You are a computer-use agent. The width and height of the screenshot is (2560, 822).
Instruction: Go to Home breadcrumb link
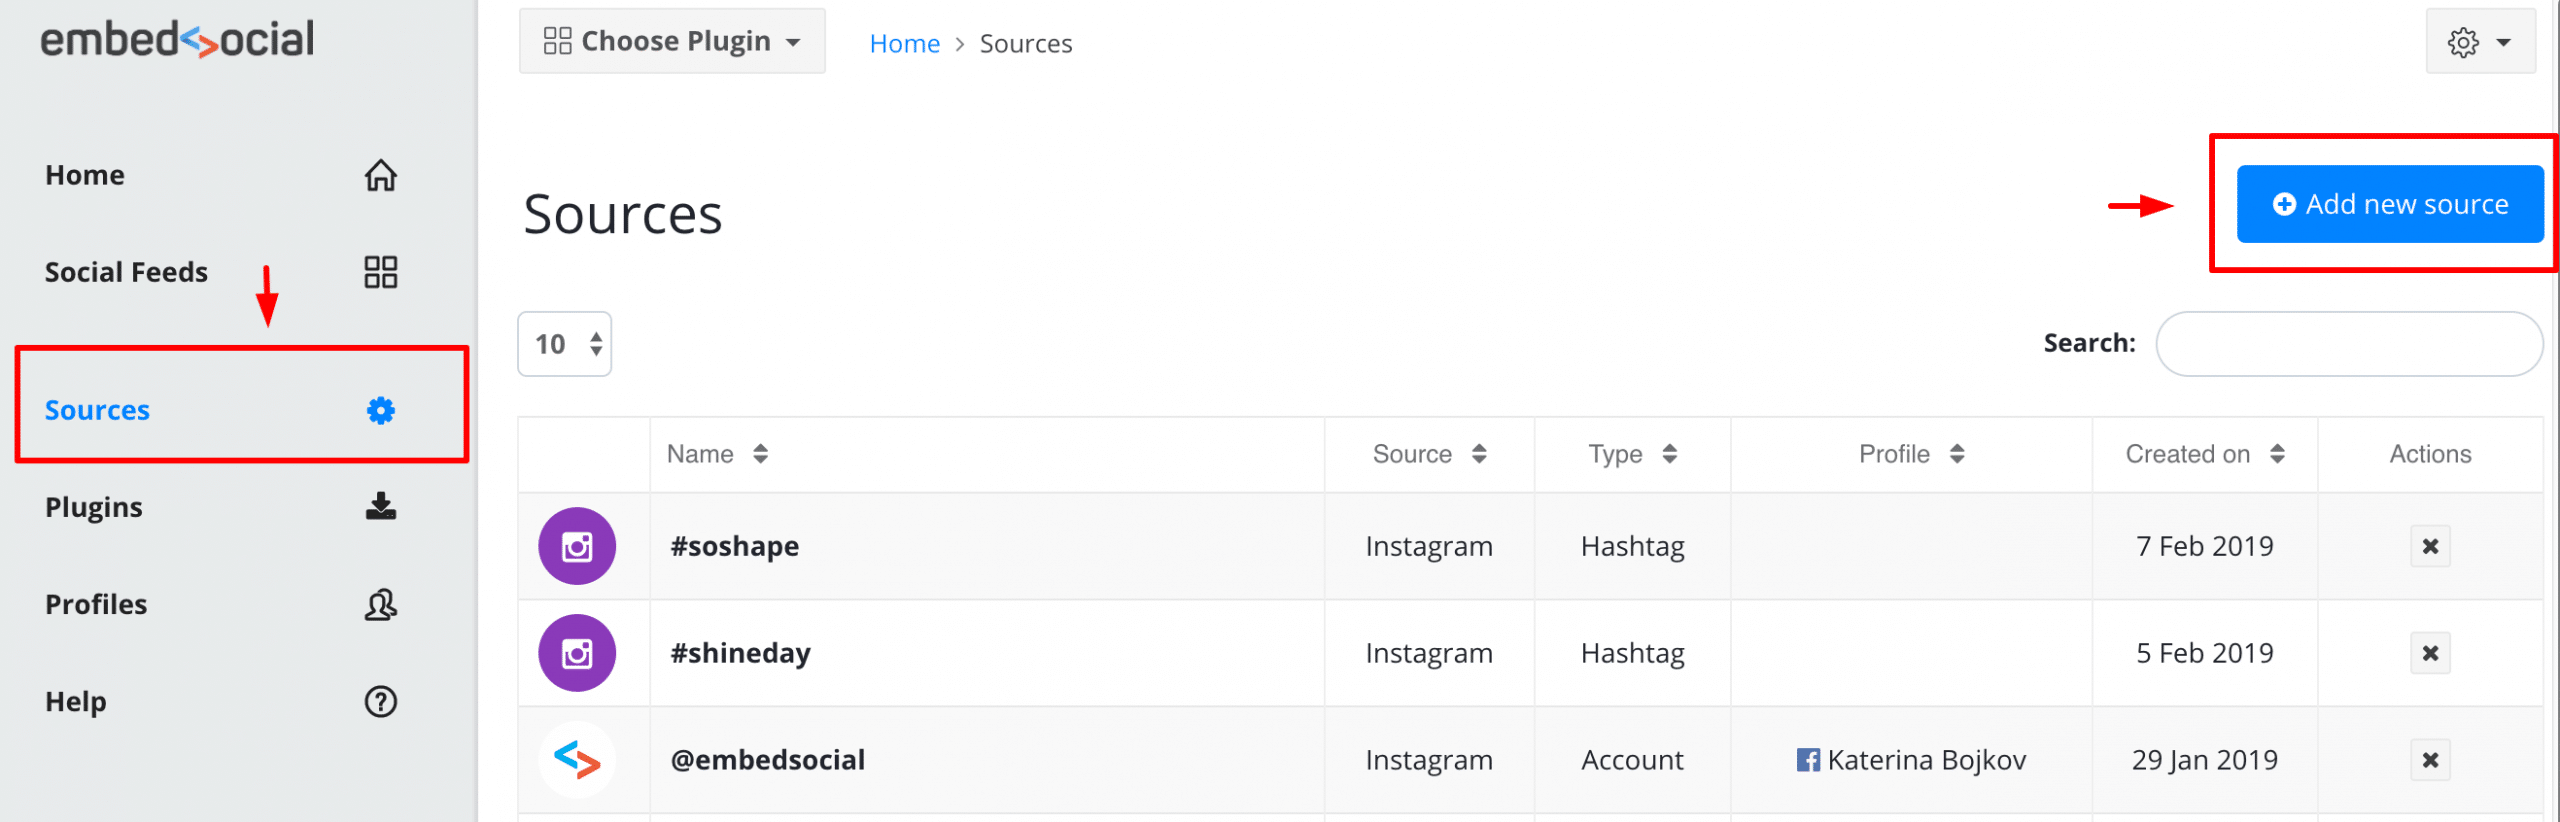904,44
